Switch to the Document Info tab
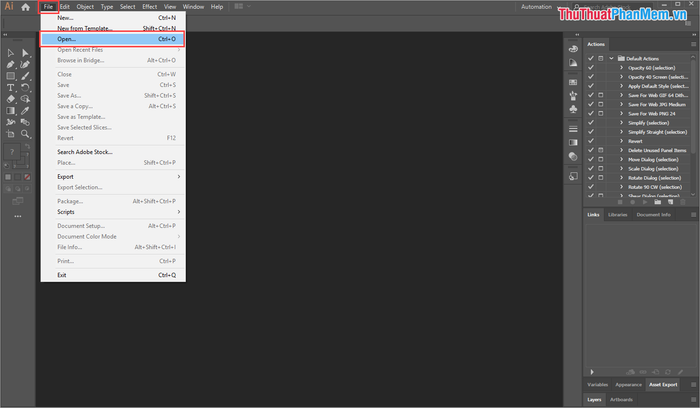Screen dimensions: 700x408 (x=653, y=215)
